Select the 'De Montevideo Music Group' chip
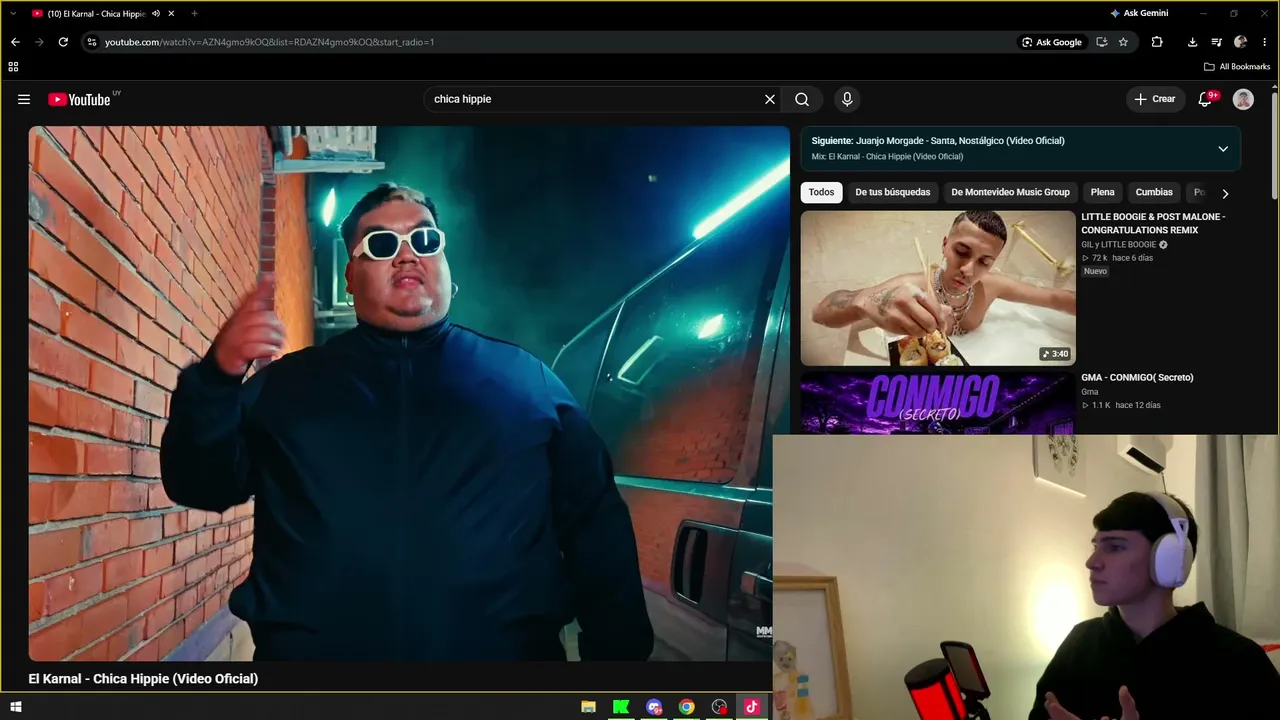 pos(1010,192)
